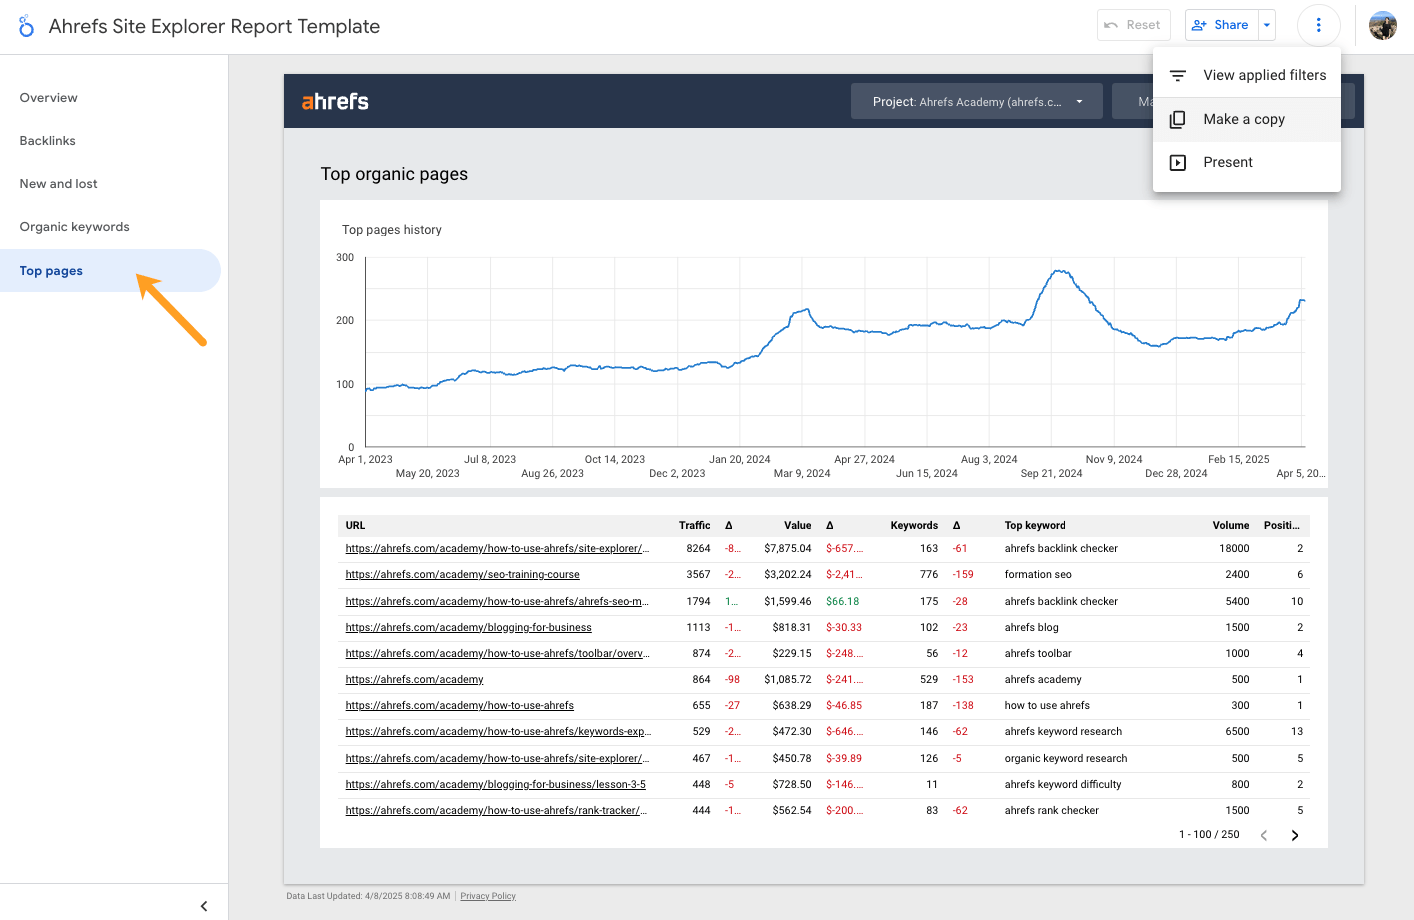Image resolution: width=1414 pixels, height=920 pixels.
Task: Click the Looker Studio logo
Action: tap(26, 25)
